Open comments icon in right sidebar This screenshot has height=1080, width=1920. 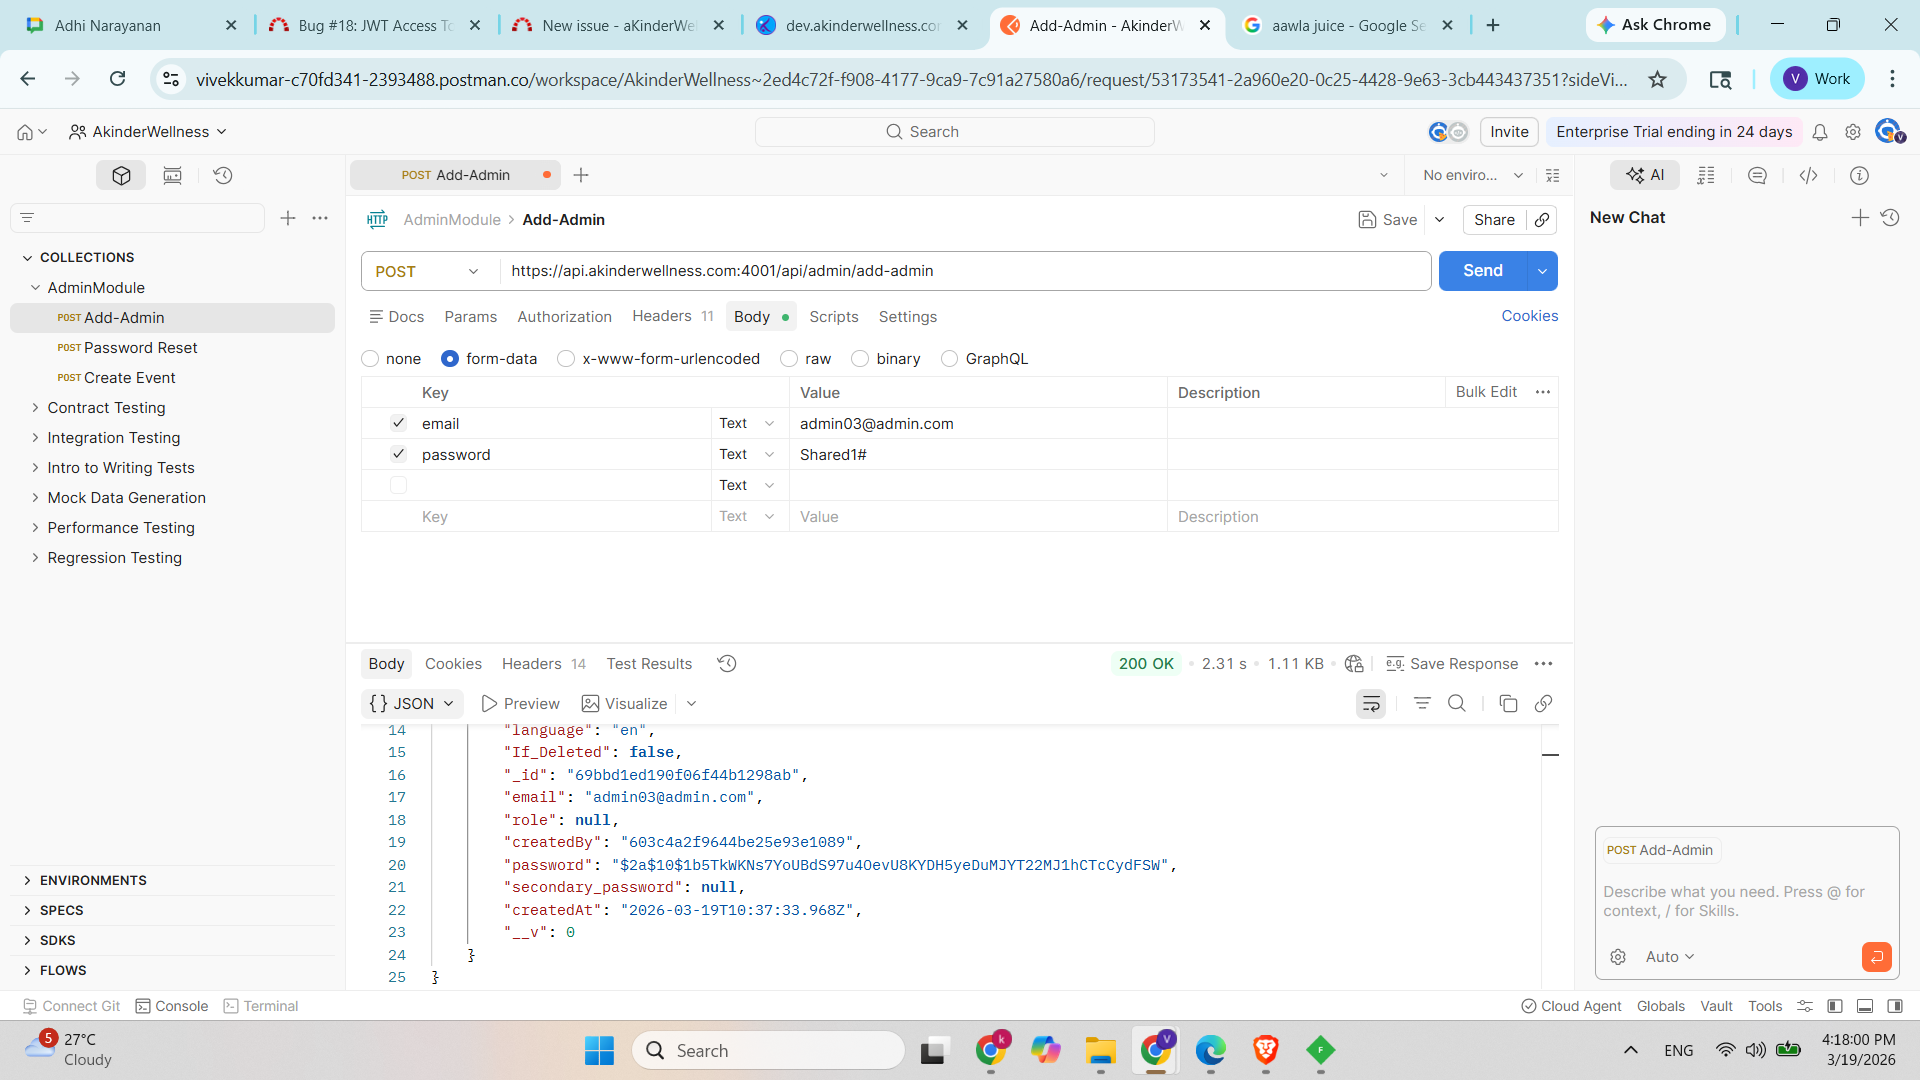[1757, 175]
